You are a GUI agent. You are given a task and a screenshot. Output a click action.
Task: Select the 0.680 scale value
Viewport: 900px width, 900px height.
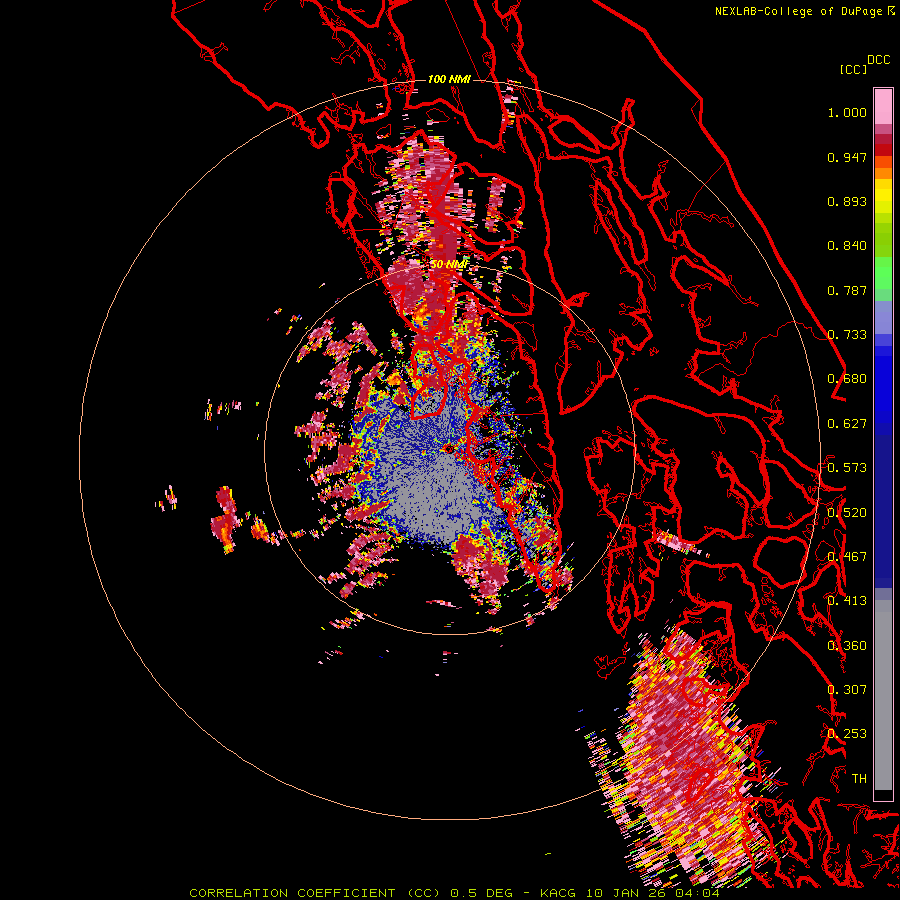click(x=847, y=379)
